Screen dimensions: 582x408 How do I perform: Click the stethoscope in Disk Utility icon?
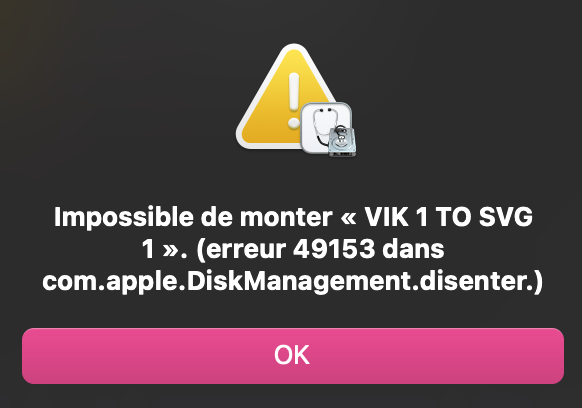click(321, 126)
